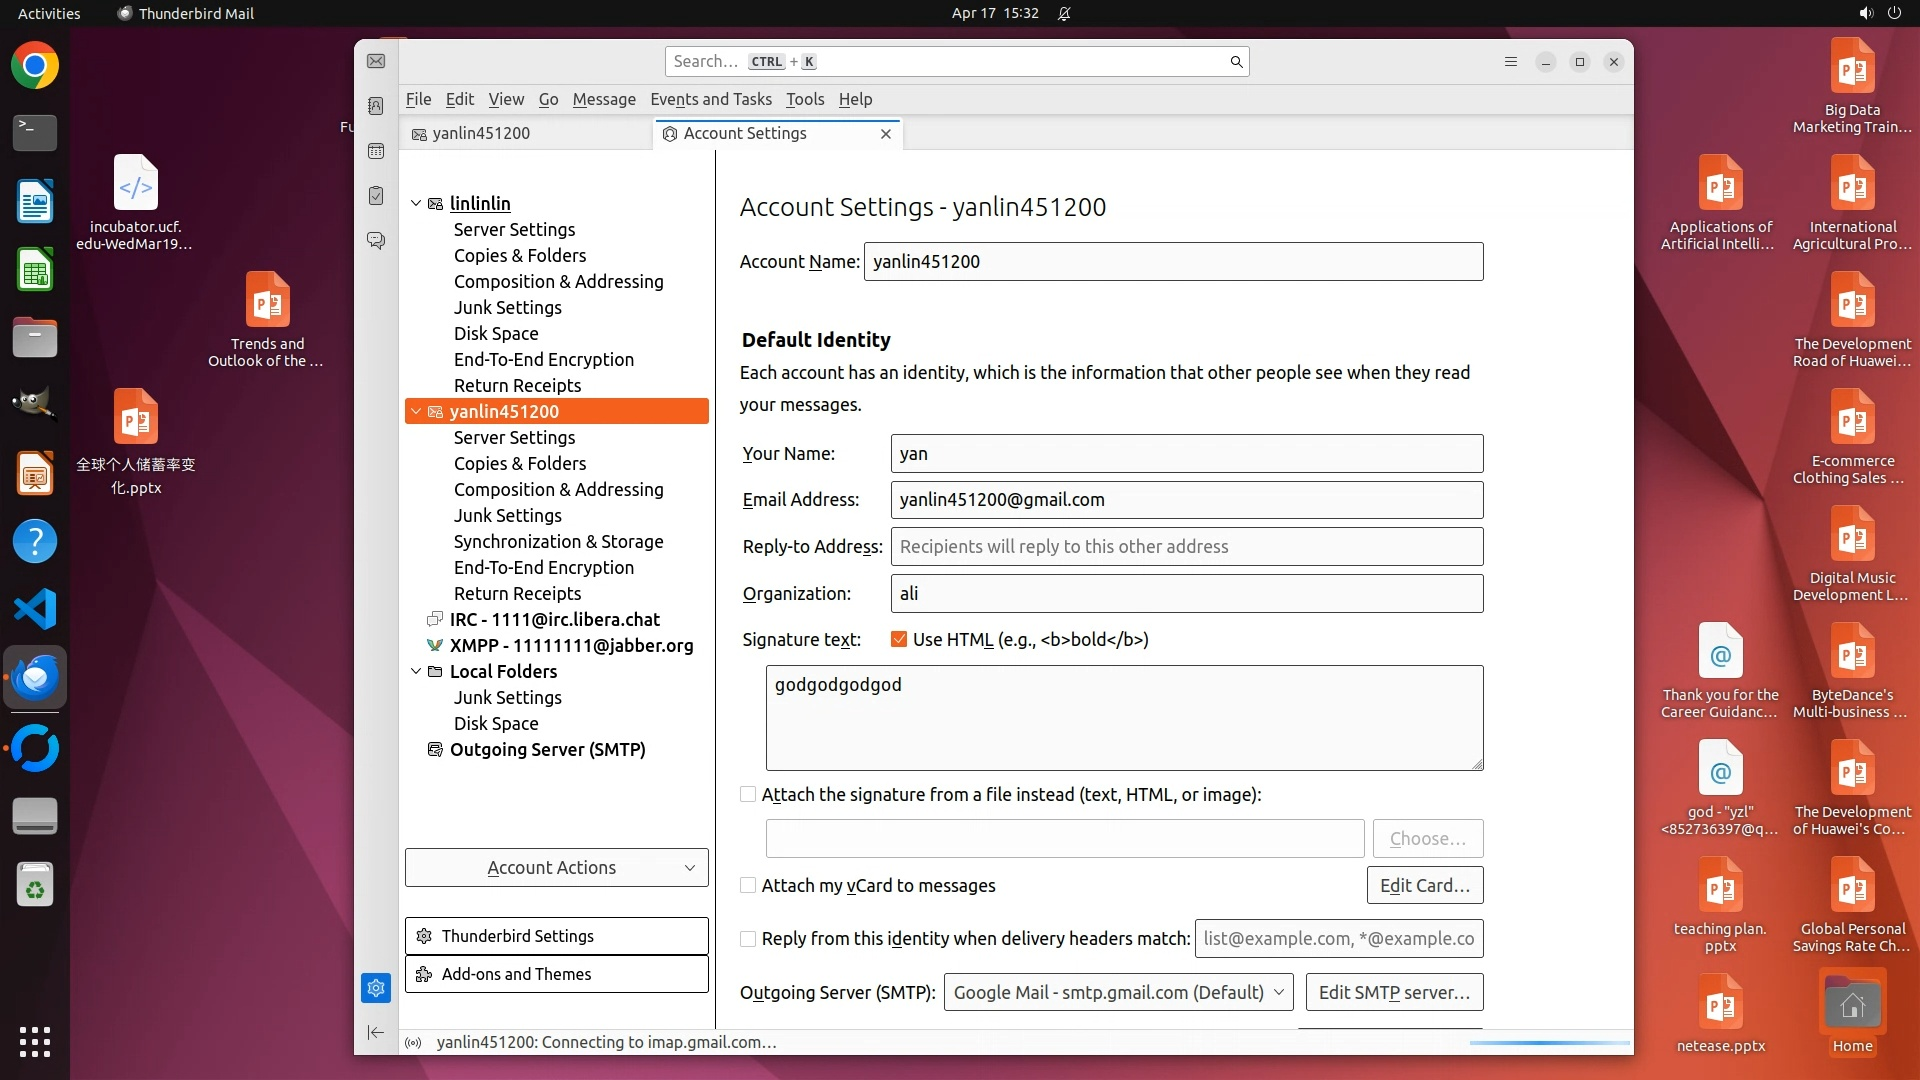Open the Account Actions dropdown

pos(556,868)
